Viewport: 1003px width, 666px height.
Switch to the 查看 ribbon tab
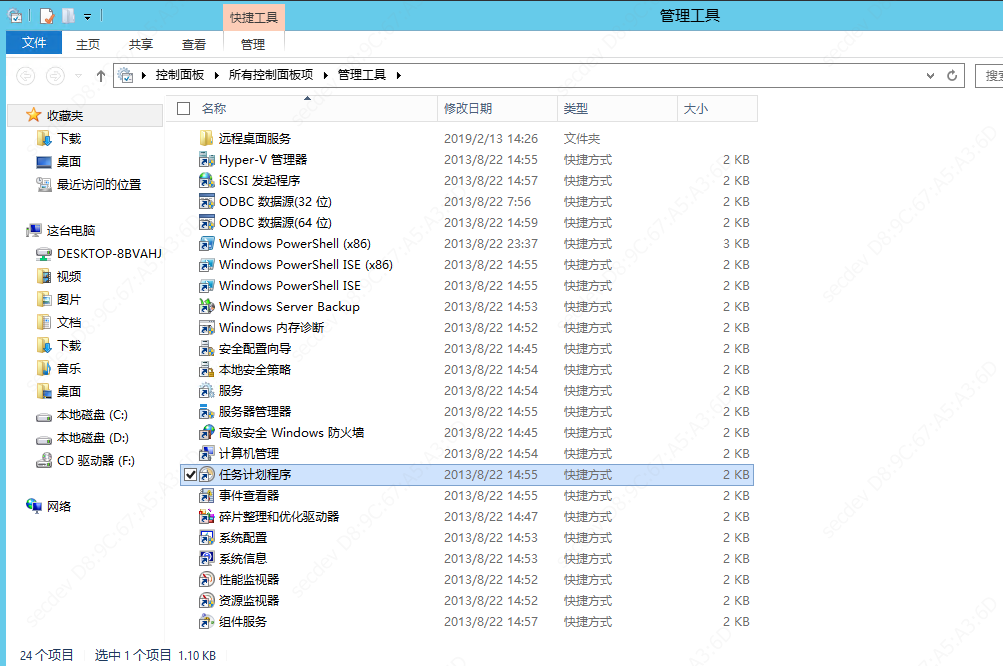tap(193, 43)
